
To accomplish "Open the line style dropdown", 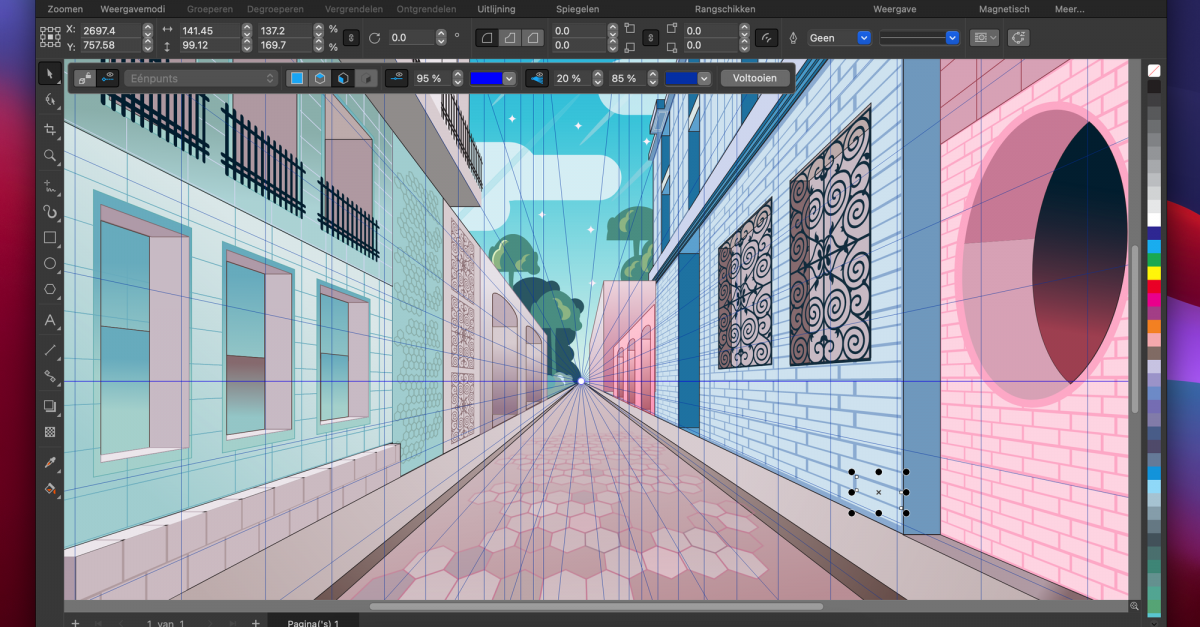I will pyautogui.click(x=919, y=37).
